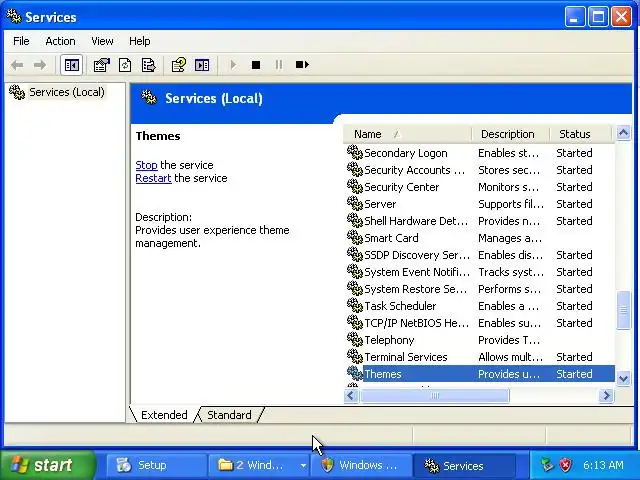Click gear icon beside Smart Card
This screenshot has height=480, width=640.
click(355, 238)
